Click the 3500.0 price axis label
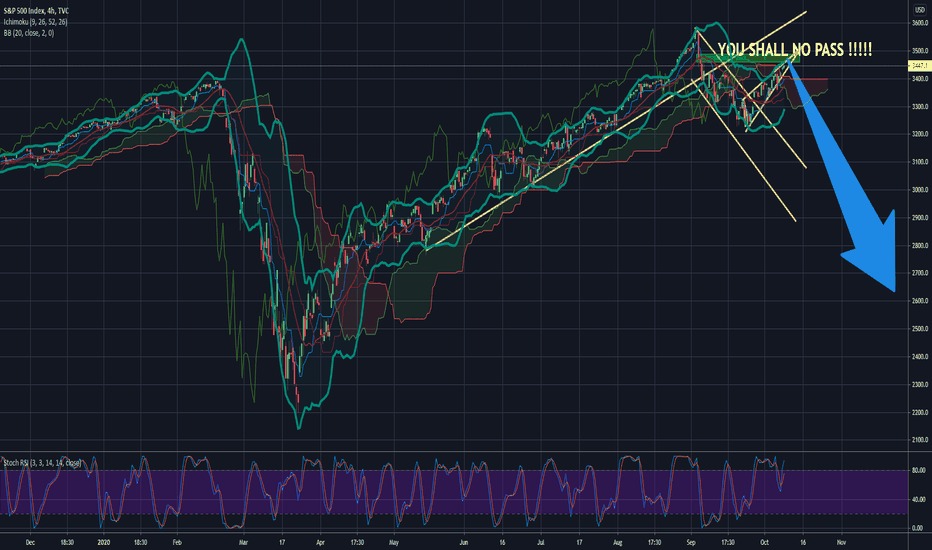The width and height of the screenshot is (932, 550). coord(920,51)
